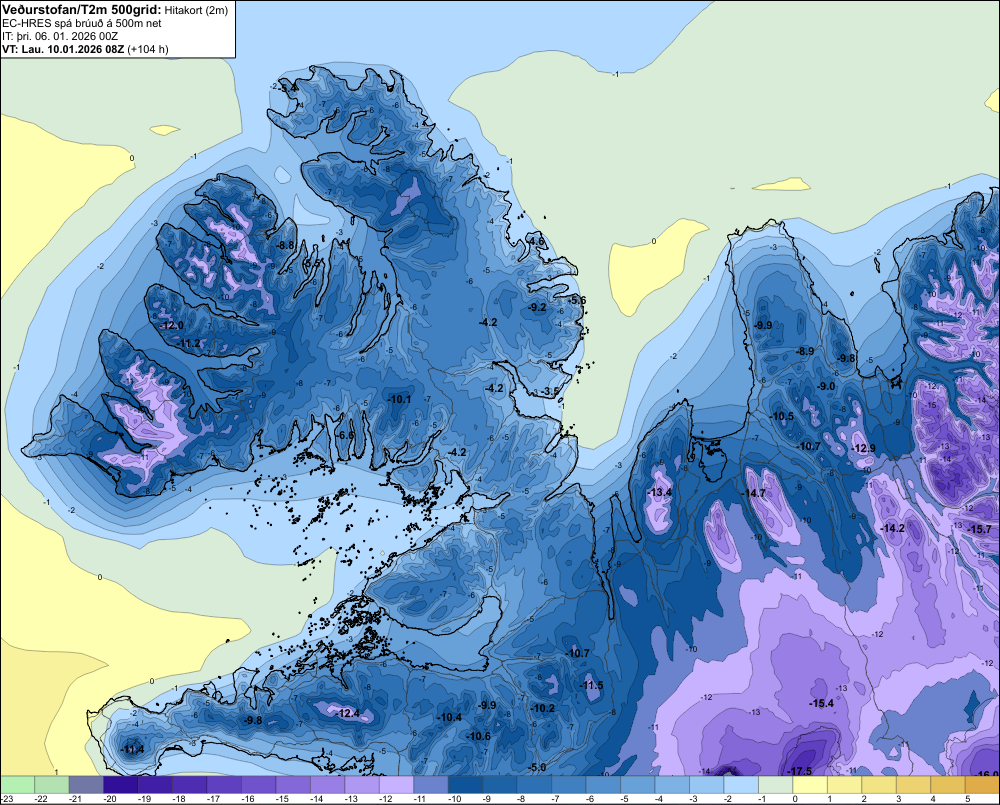This screenshot has width=1000, height=805.
Task: Click the -6.6 temperature label
Action: coord(345,435)
